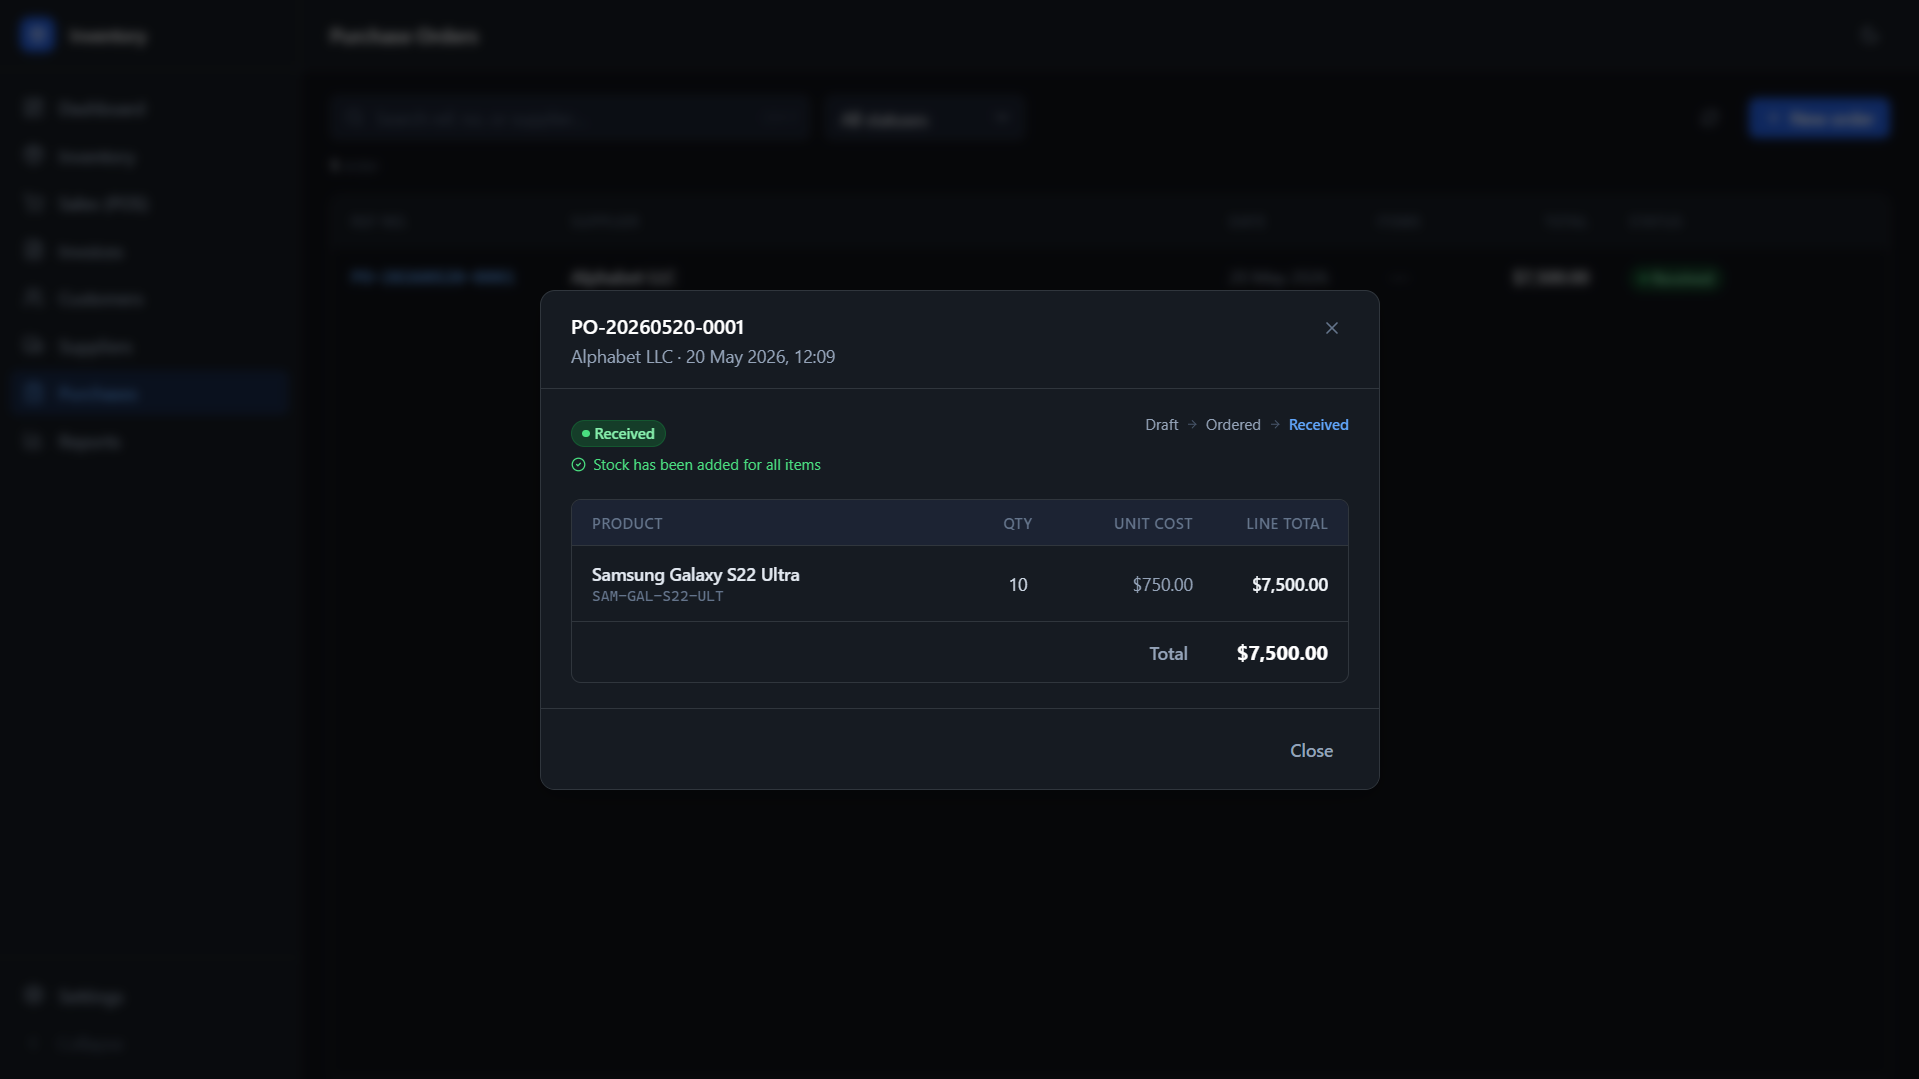Click the blue PO number link in the background table
The height and width of the screenshot is (1079, 1919).
tap(432, 277)
